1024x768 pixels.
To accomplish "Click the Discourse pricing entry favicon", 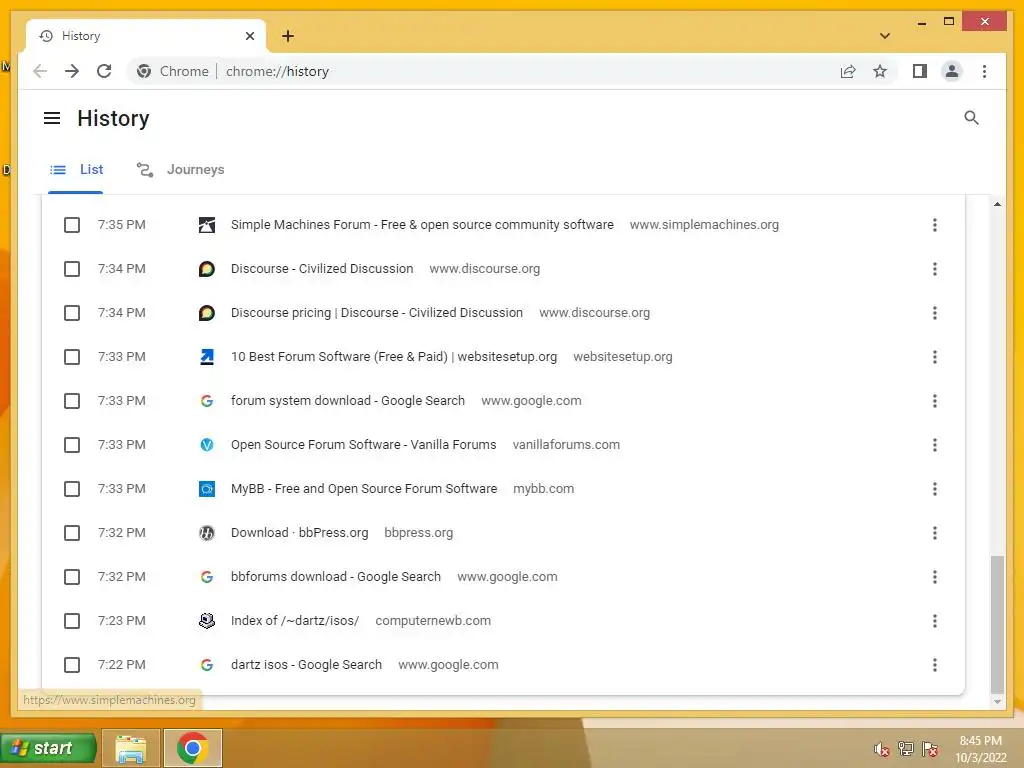I will (x=206, y=313).
